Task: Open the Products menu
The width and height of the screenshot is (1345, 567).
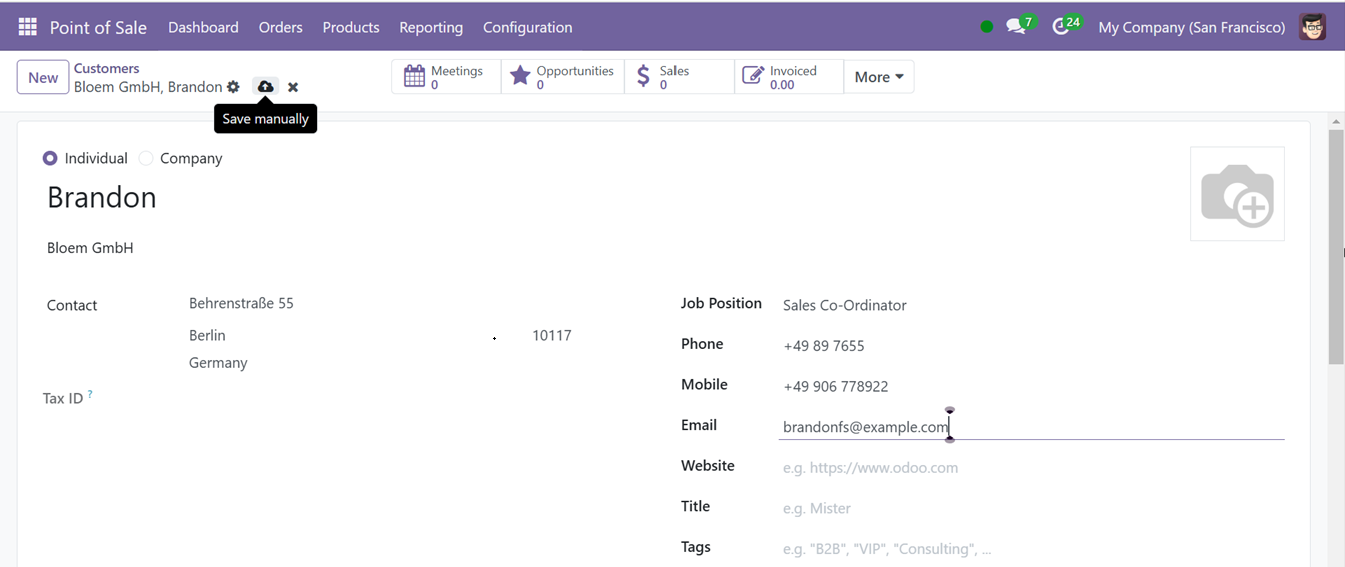Action: point(351,27)
